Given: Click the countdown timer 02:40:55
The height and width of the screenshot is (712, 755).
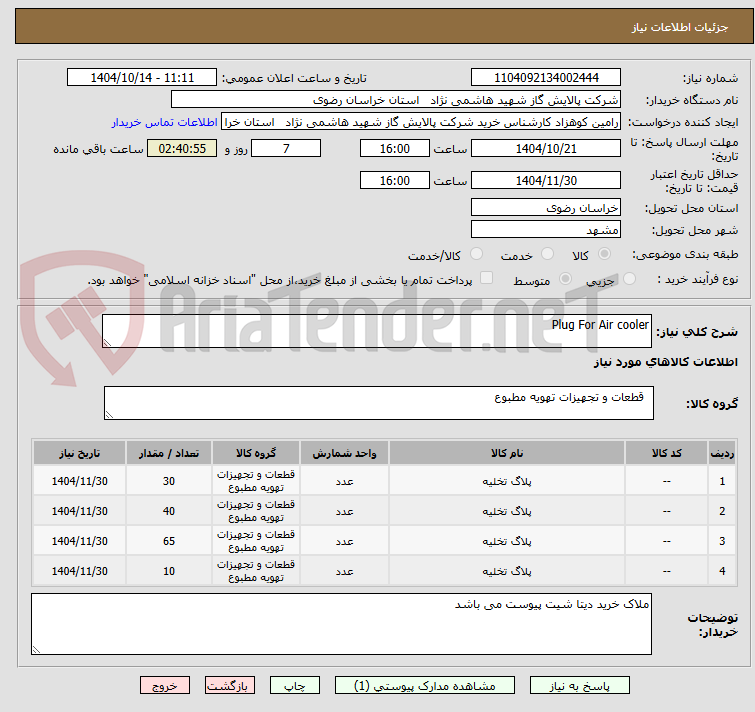Looking at the screenshot, I should tap(182, 148).
